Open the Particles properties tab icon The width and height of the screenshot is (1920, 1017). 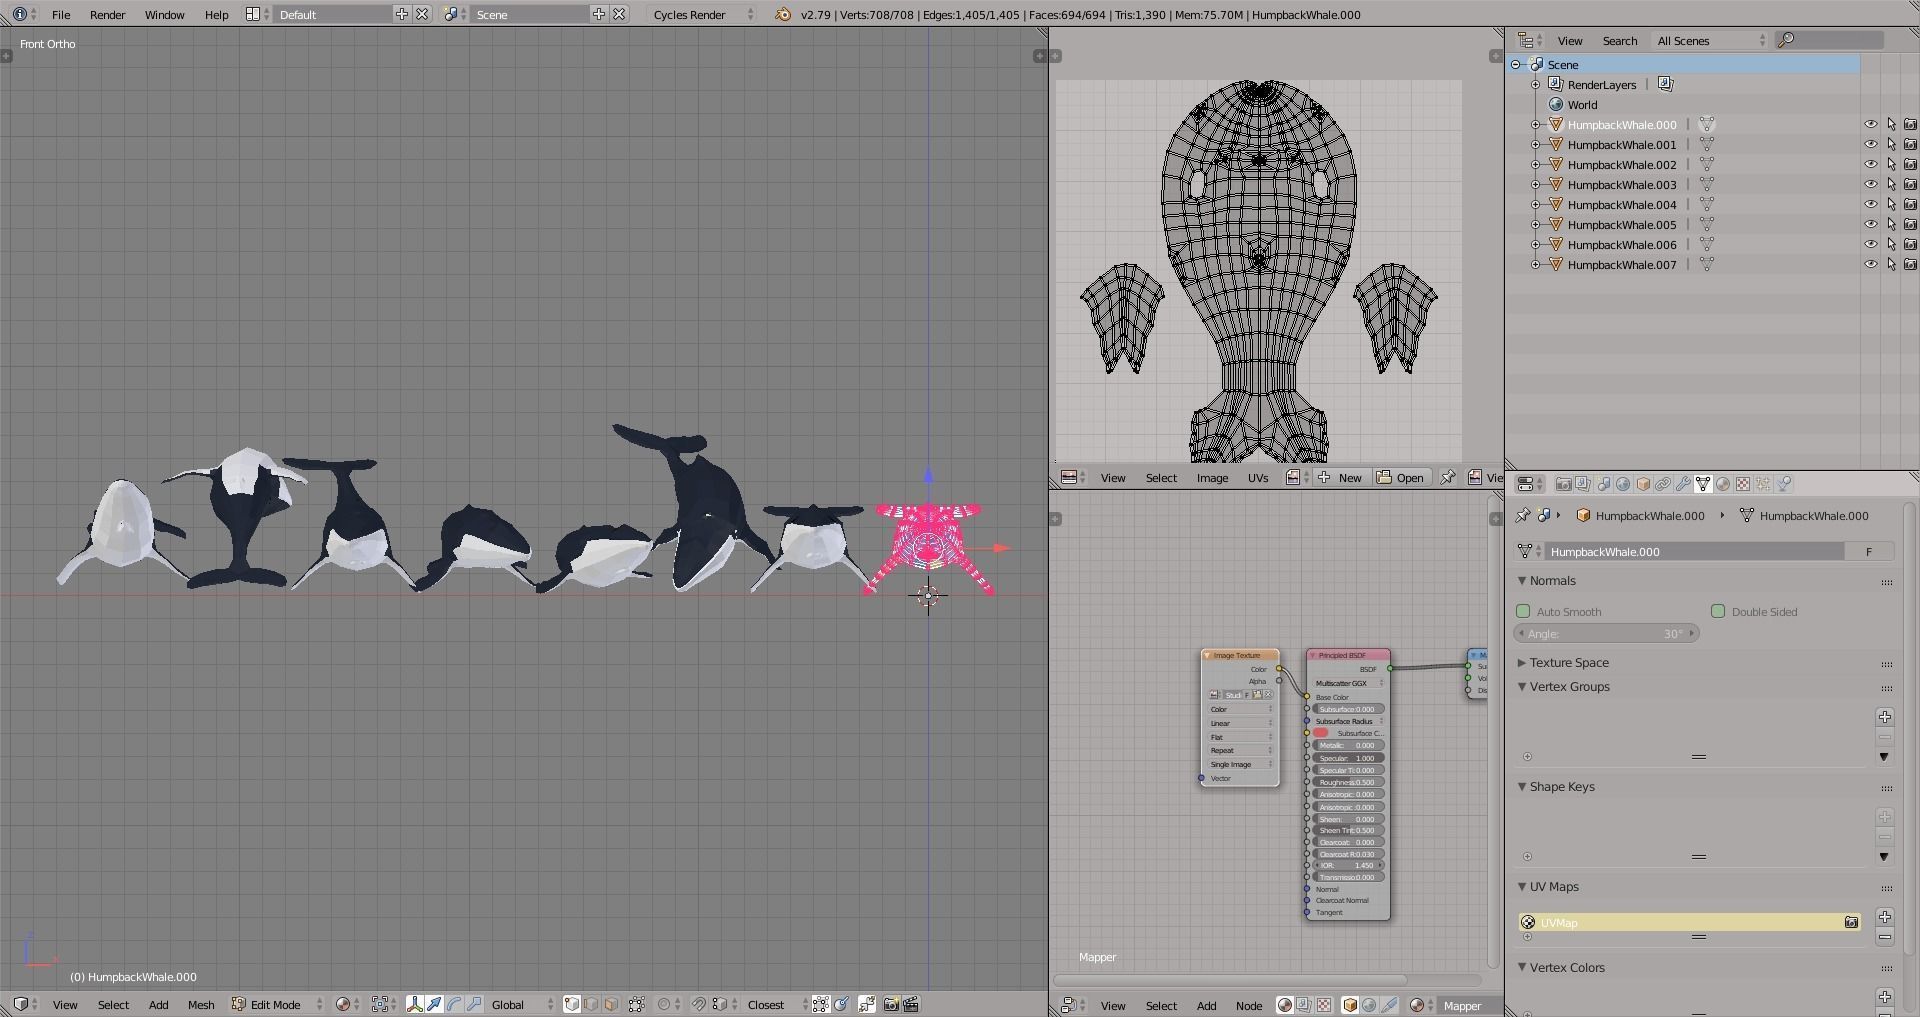click(1763, 484)
